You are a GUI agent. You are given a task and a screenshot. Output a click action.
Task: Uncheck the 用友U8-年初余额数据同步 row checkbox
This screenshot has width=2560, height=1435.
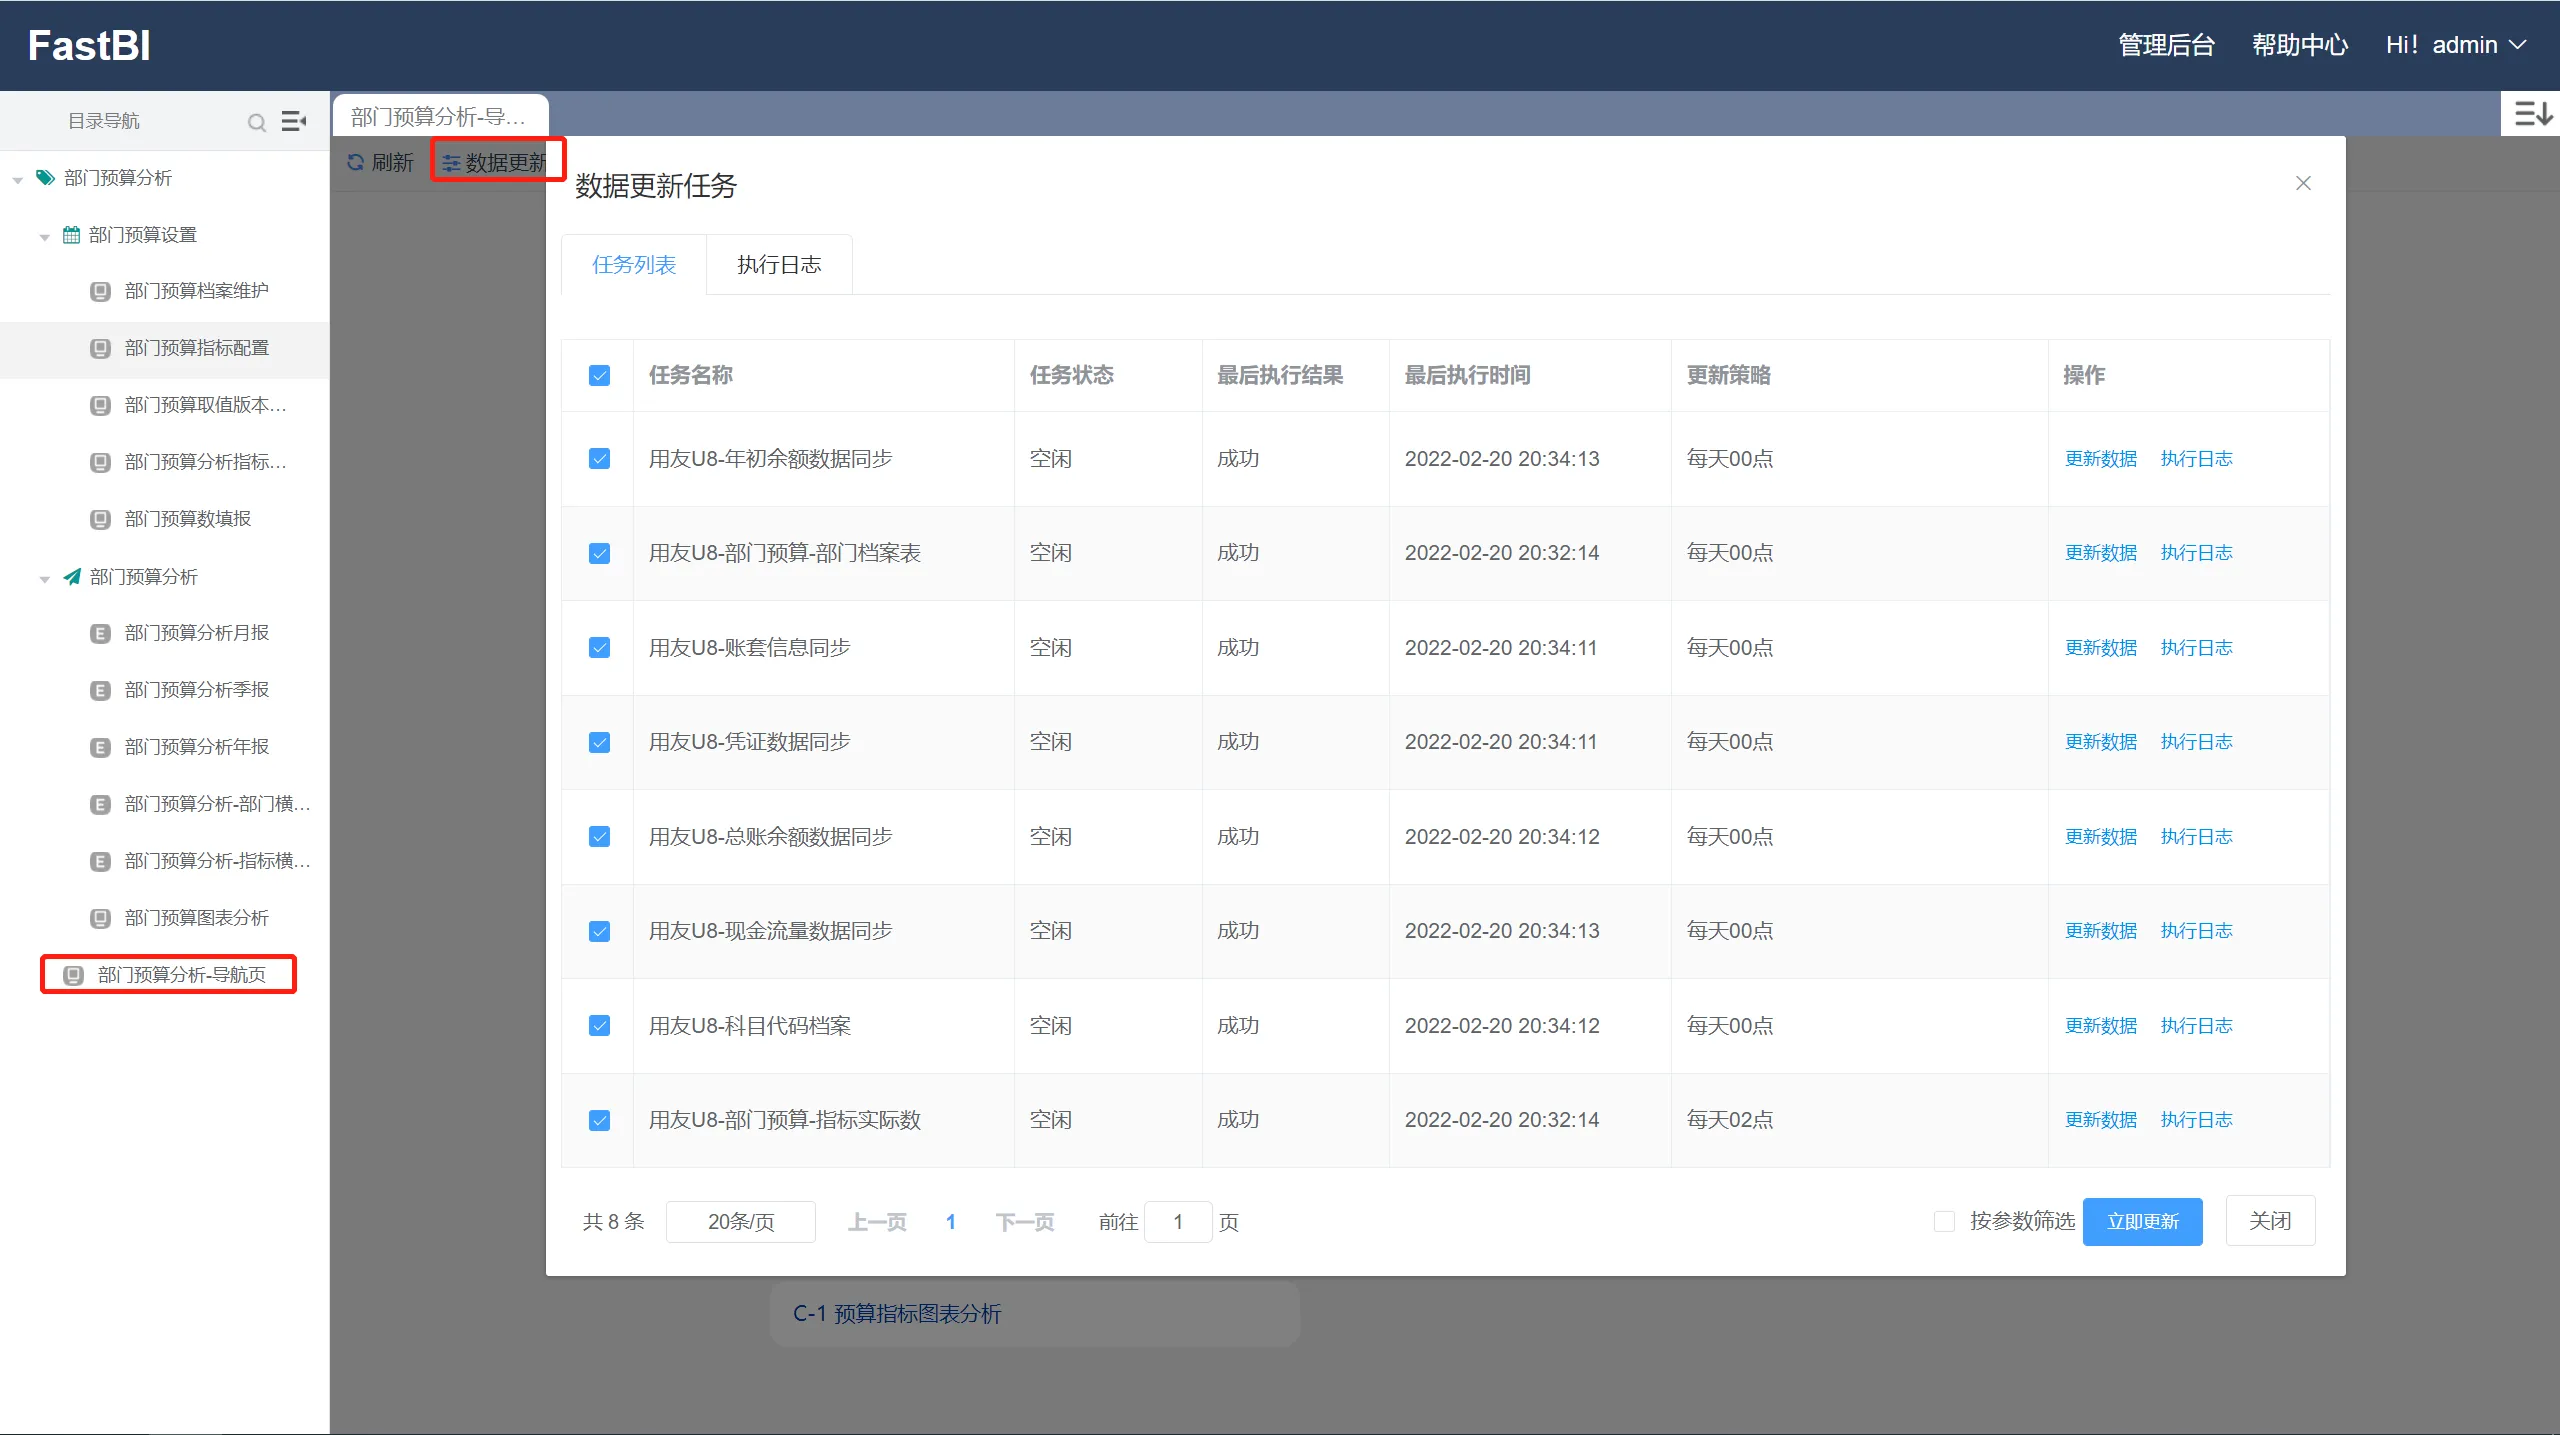[599, 459]
